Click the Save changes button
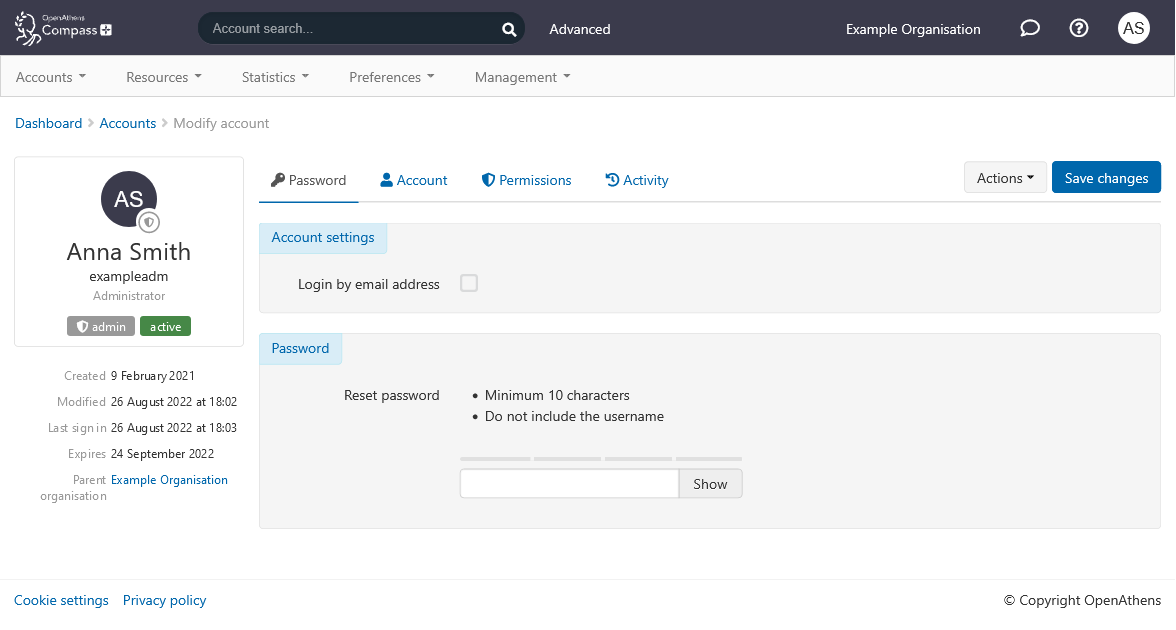Image resolution: width=1176 pixels, height=630 pixels. pyautogui.click(x=1106, y=177)
